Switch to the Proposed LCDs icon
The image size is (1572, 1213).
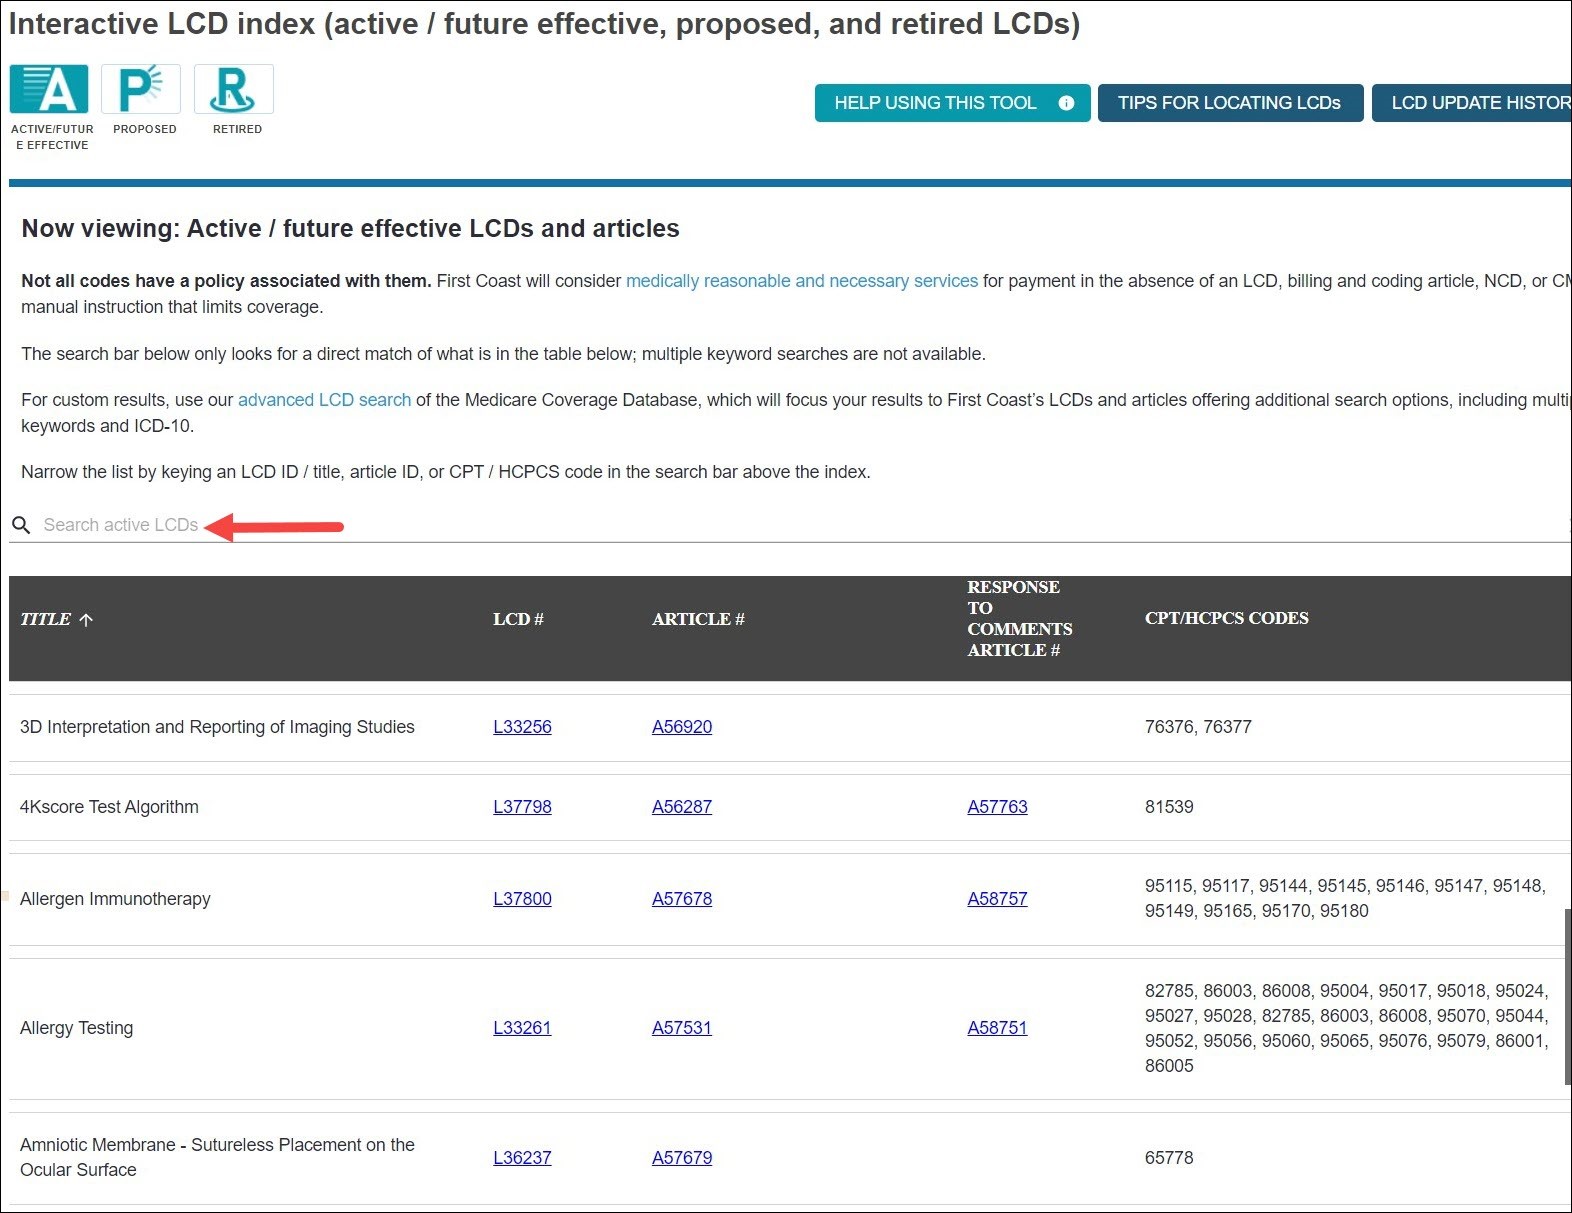pos(141,90)
